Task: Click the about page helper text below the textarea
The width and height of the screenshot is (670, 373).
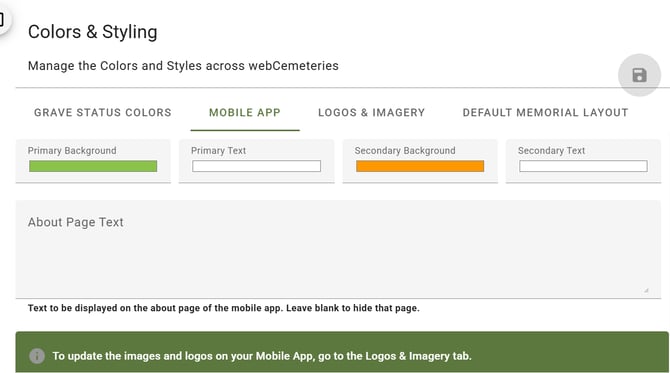Action: [223, 308]
